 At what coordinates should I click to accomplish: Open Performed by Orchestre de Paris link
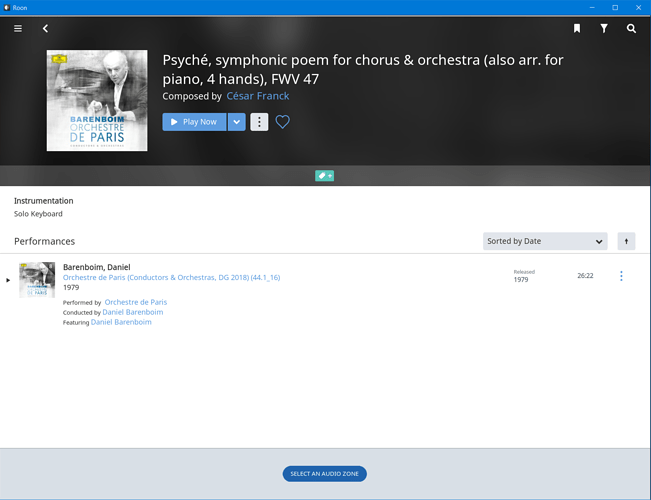pos(136,302)
